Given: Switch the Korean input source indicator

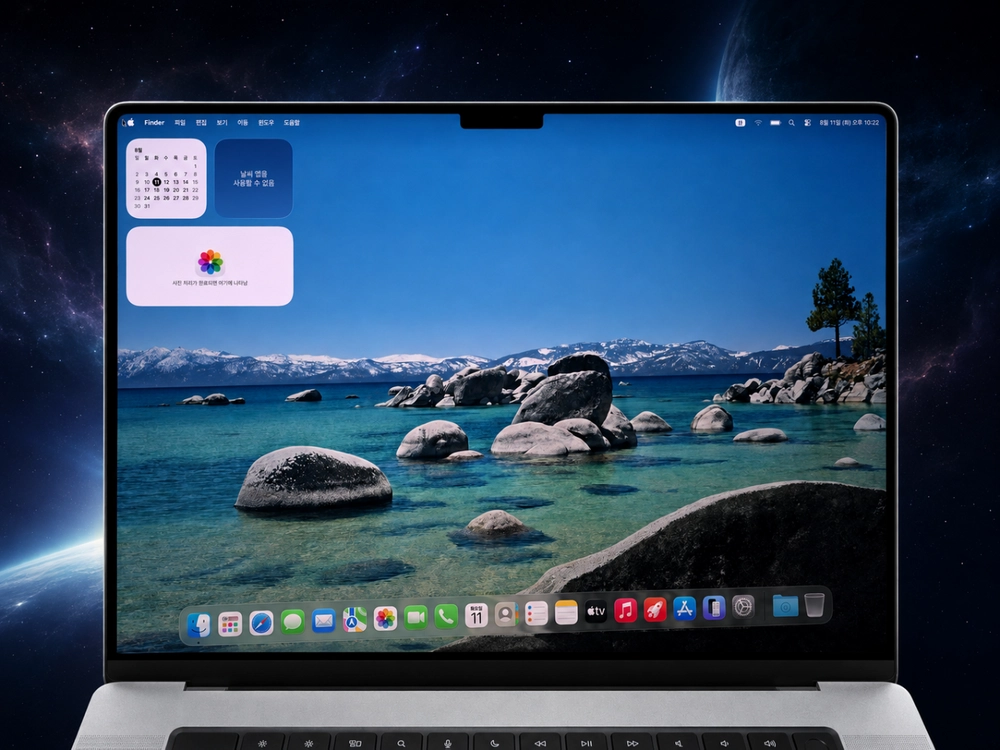Looking at the screenshot, I should pyautogui.click(x=740, y=122).
